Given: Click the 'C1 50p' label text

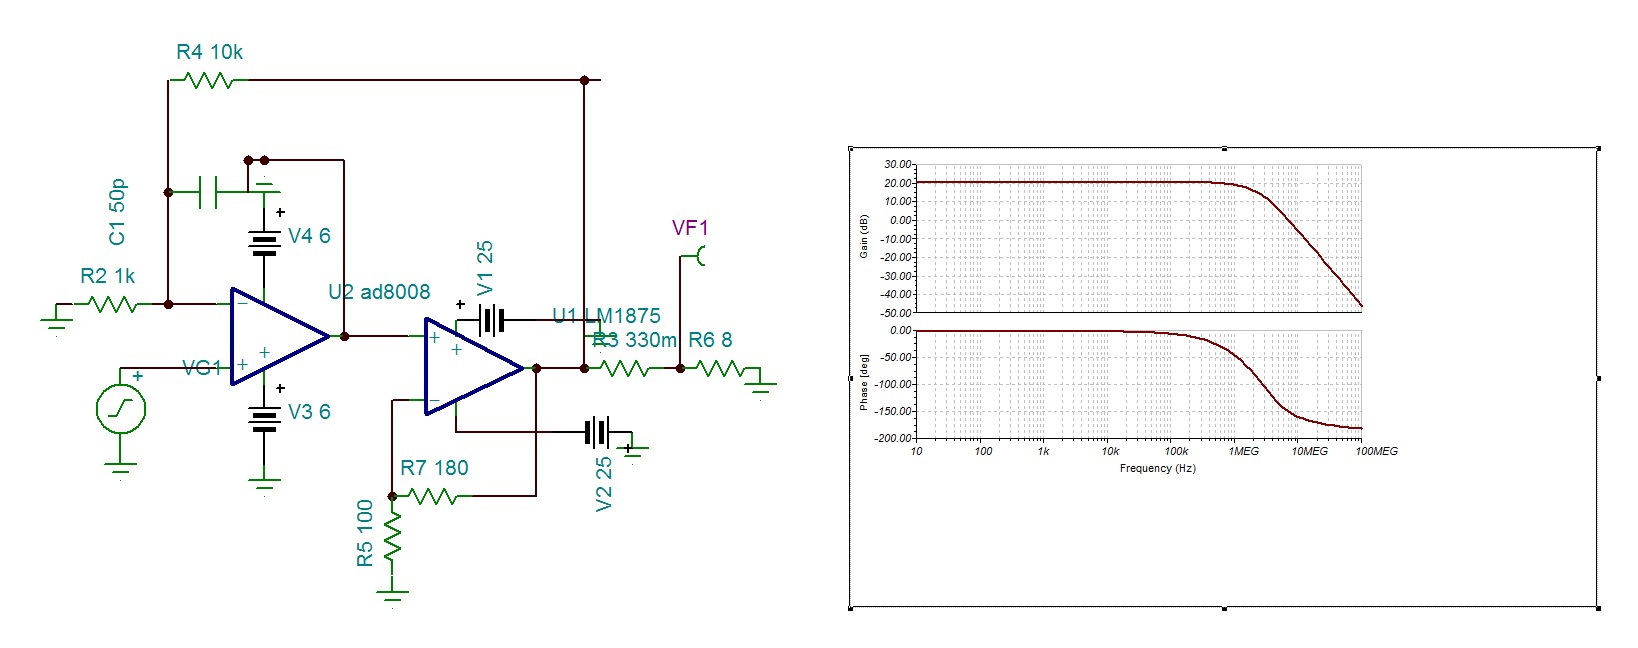Looking at the screenshot, I should pos(117,212).
